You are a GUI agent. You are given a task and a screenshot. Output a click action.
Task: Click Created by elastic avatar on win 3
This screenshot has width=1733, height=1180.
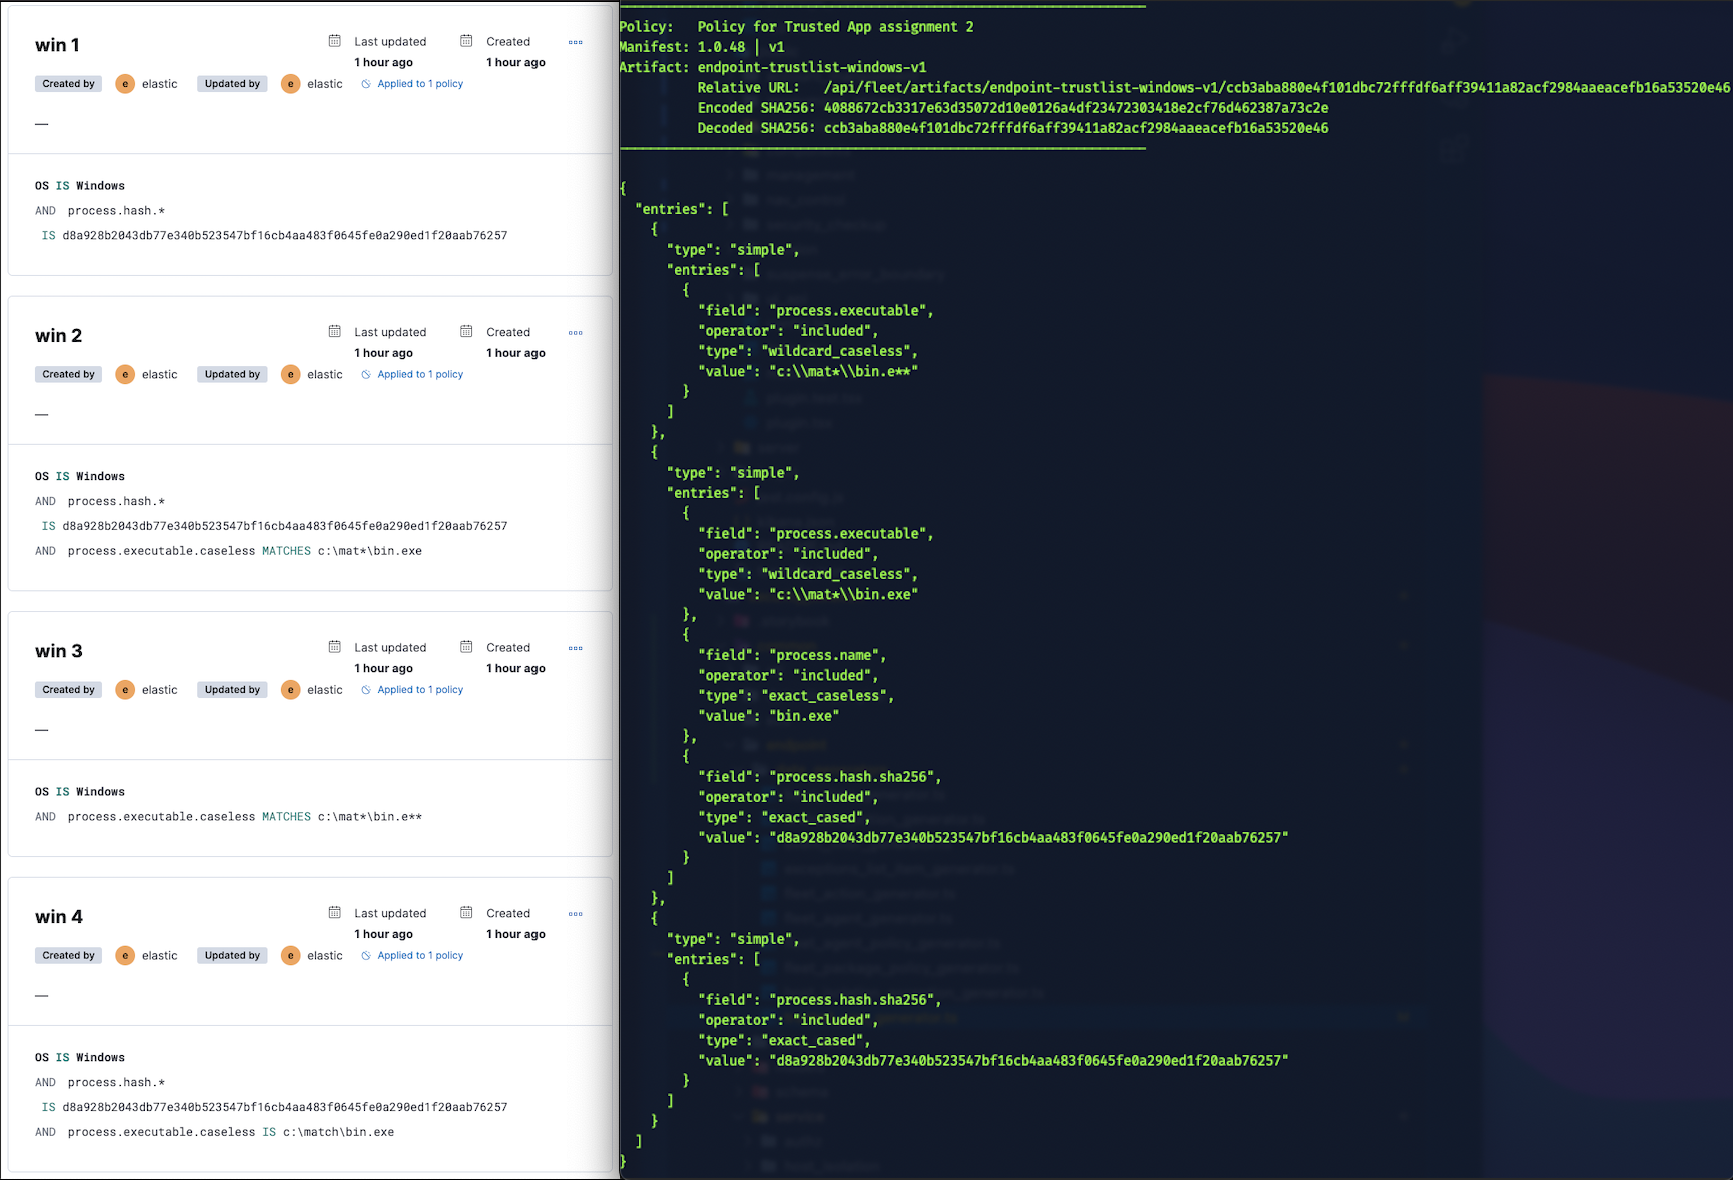pos(125,690)
